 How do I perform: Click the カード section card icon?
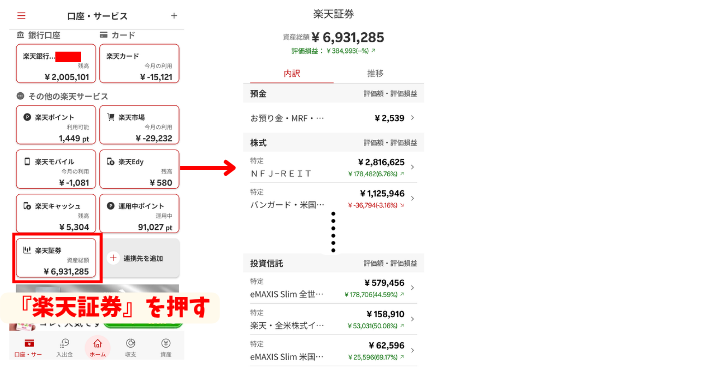click(104, 35)
